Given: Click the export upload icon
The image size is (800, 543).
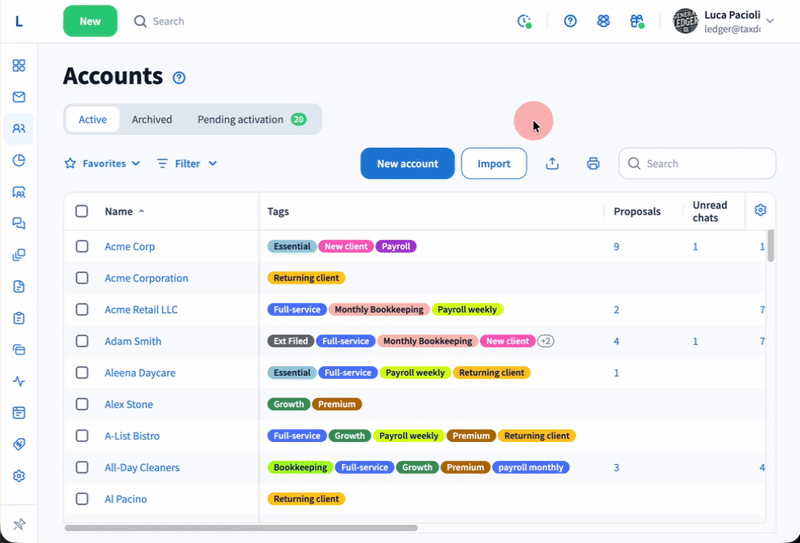Looking at the screenshot, I should pyautogui.click(x=552, y=164).
